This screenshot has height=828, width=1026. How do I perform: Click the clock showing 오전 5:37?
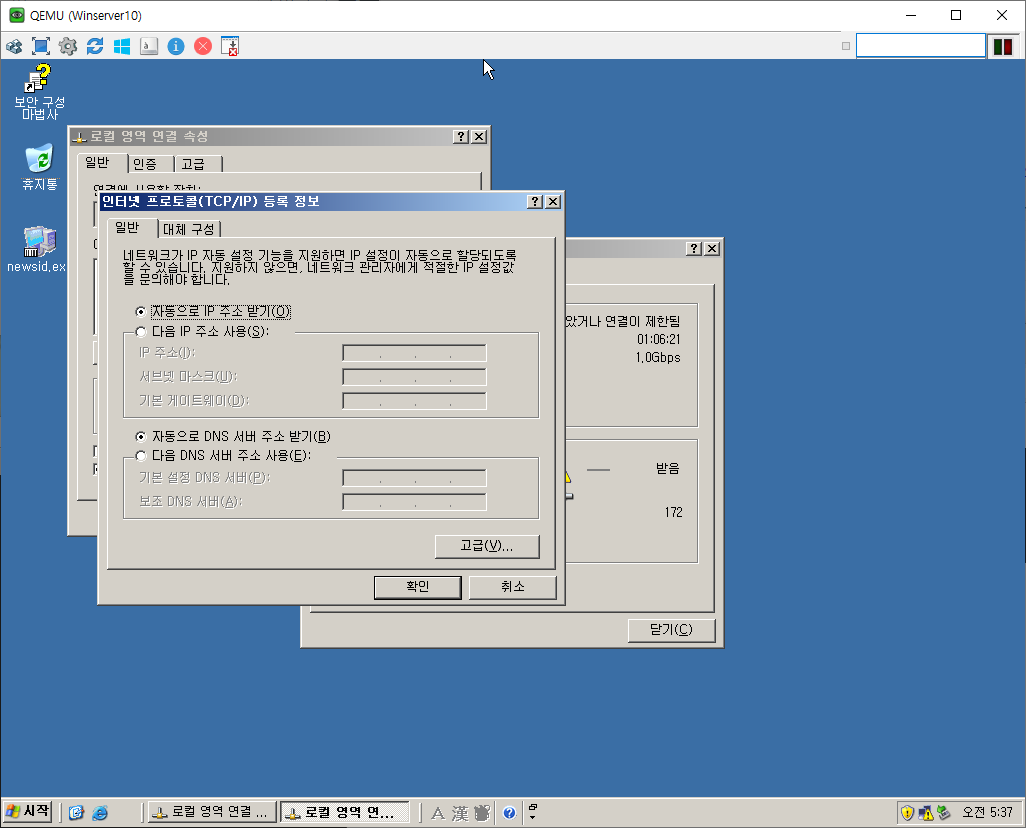(987, 812)
